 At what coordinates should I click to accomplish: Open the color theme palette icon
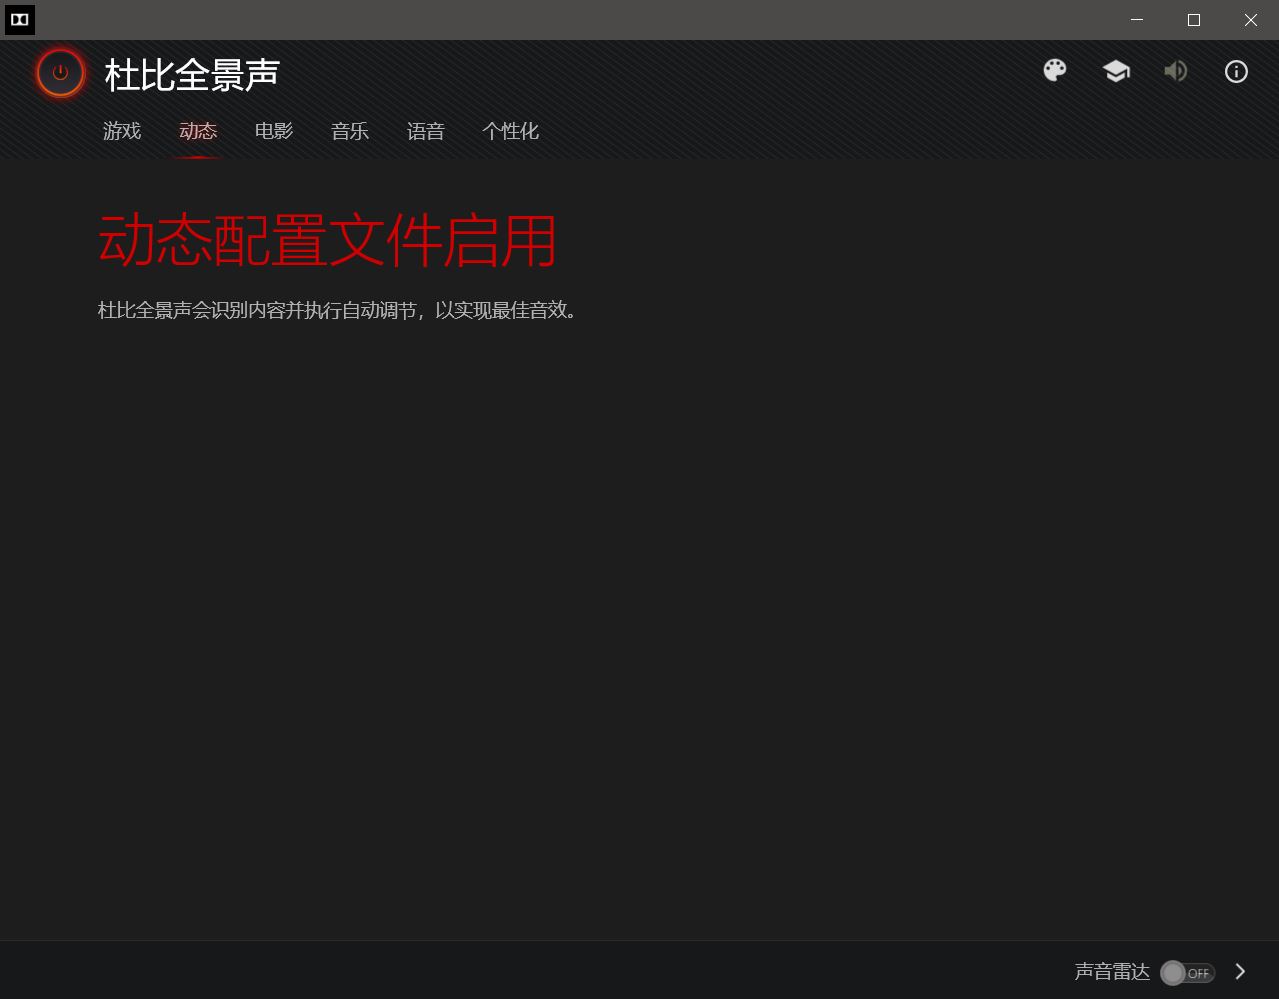(1055, 71)
